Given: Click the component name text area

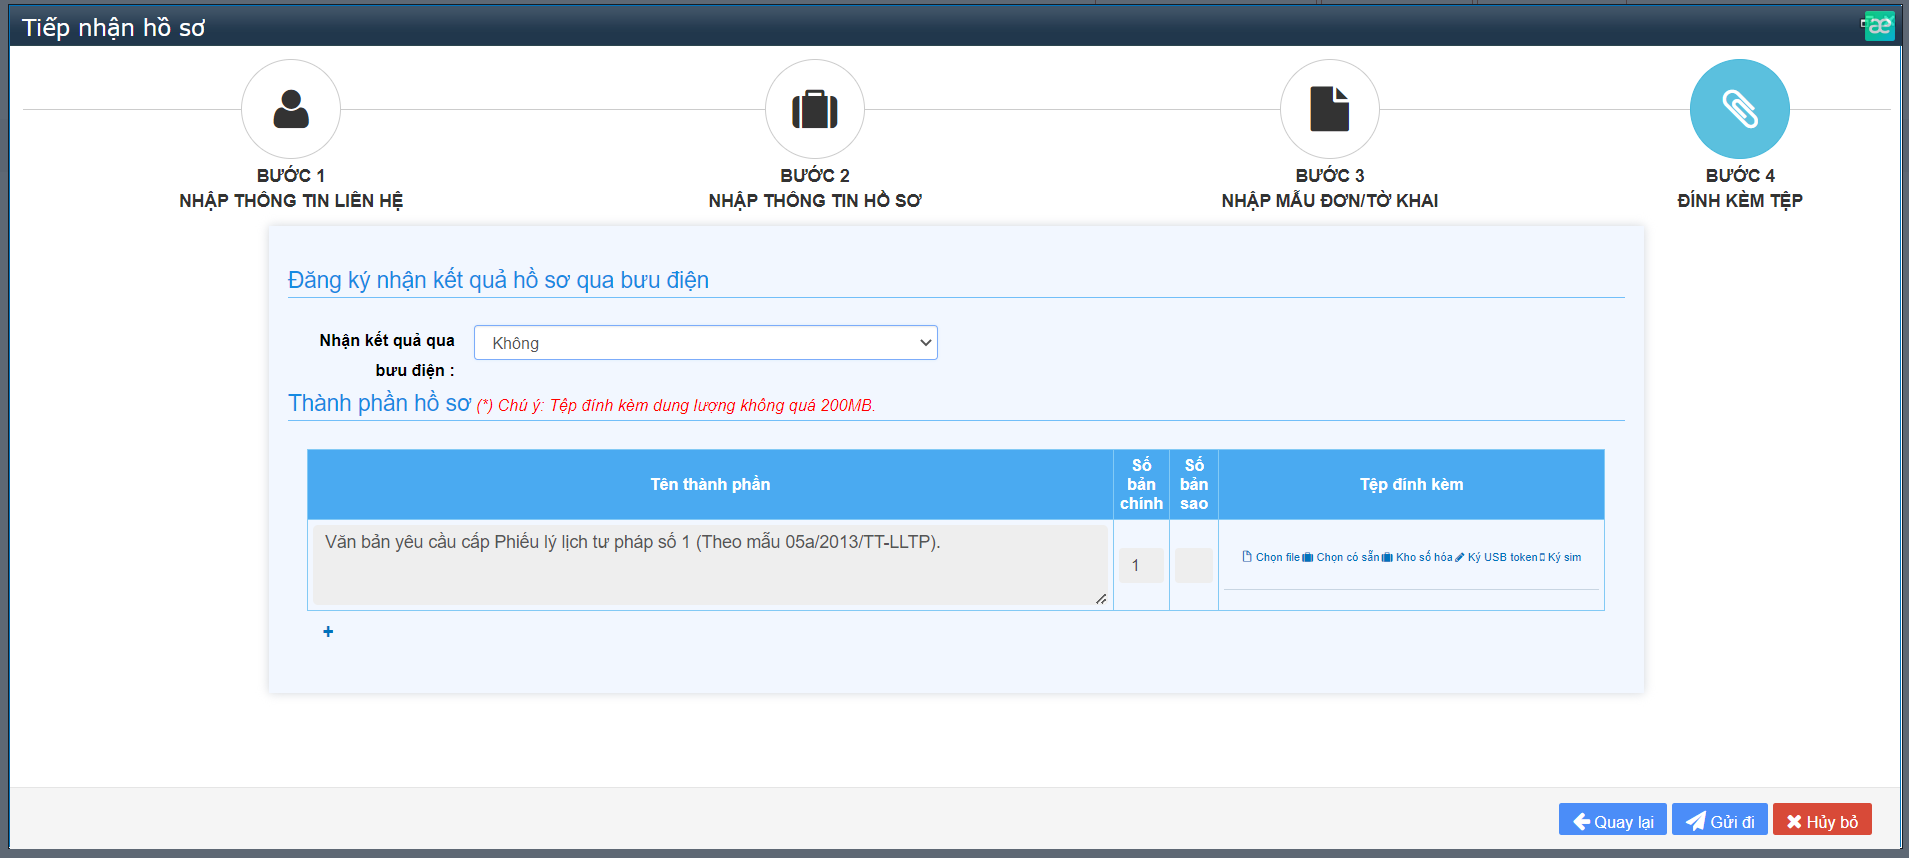Looking at the screenshot, I should coord(710,565).
